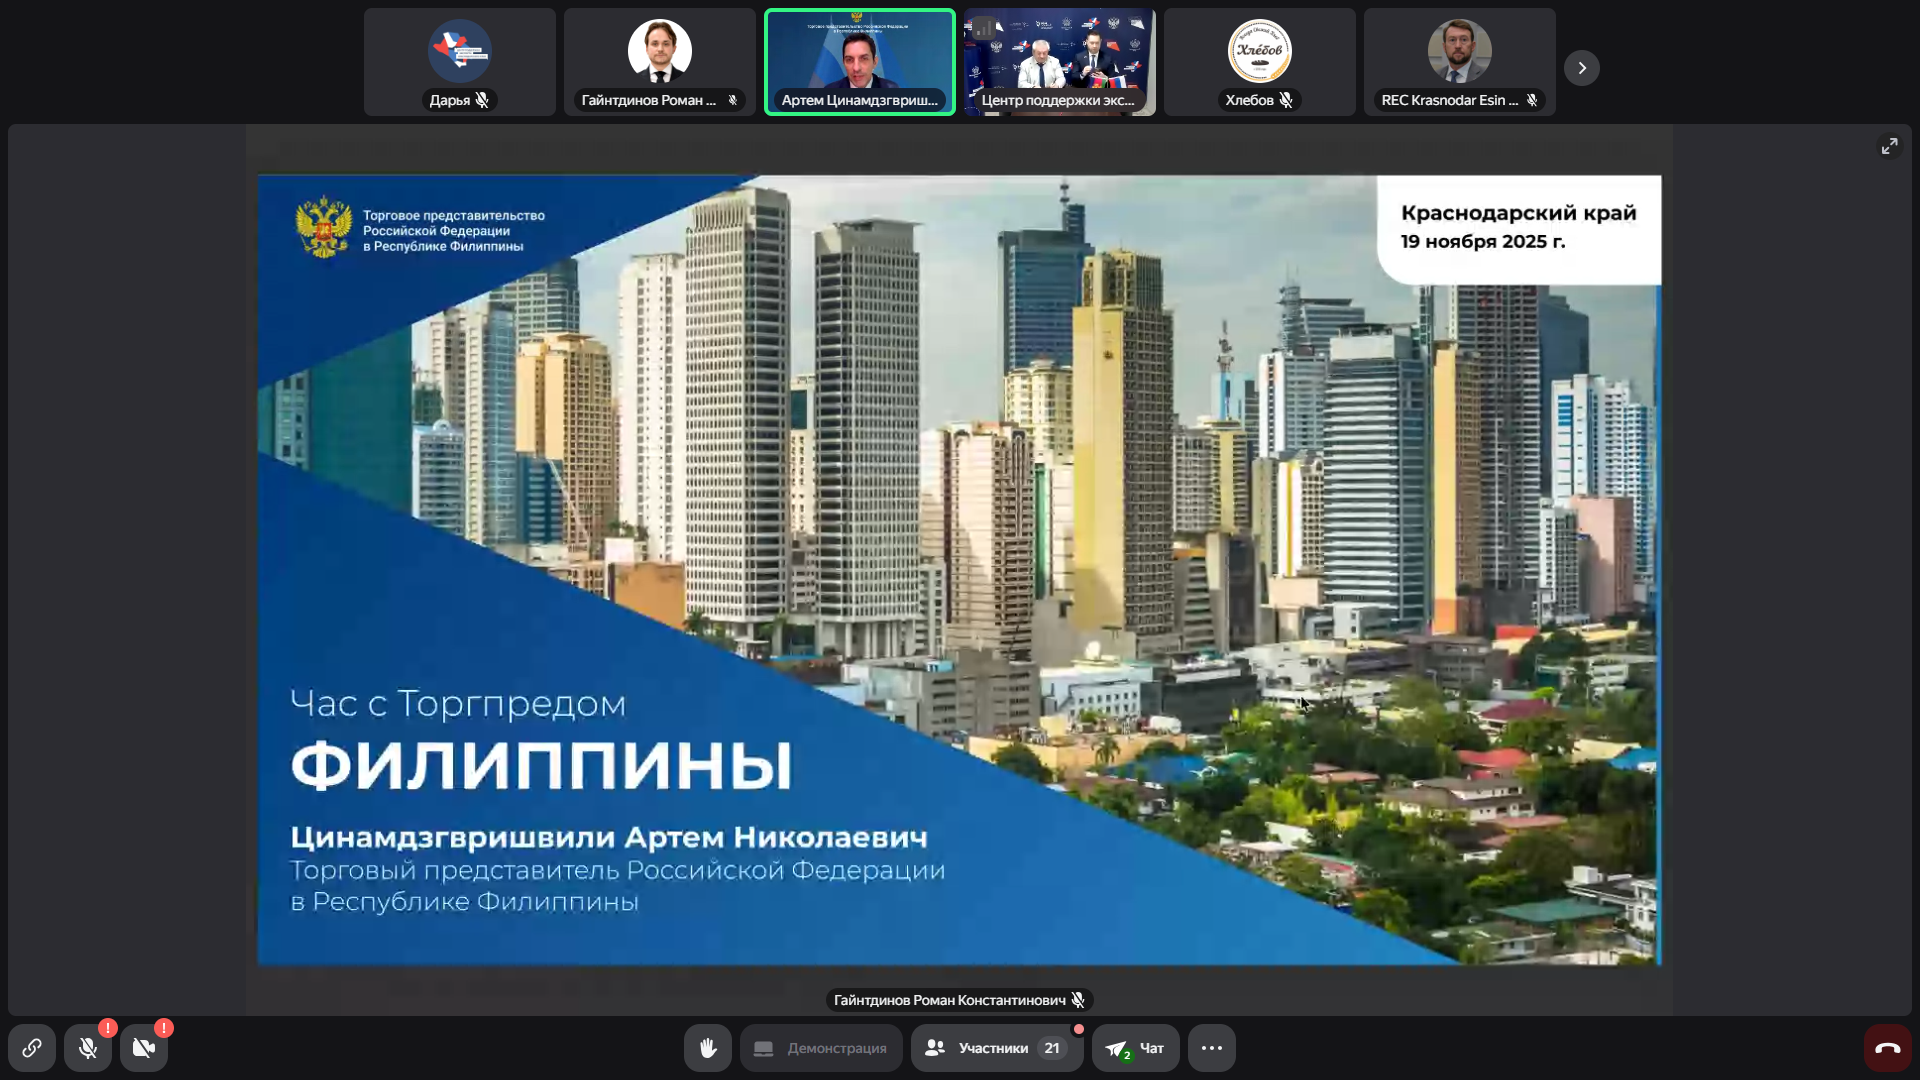Open the Участники participants list
This screenshot has height=1080, width=1920.
coord(997,1048)
